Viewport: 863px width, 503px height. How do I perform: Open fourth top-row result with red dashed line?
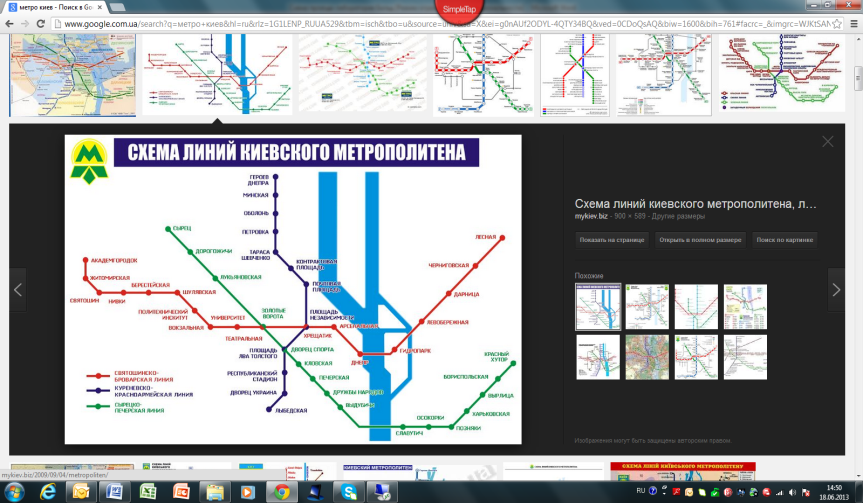click(x=483, y=75)
